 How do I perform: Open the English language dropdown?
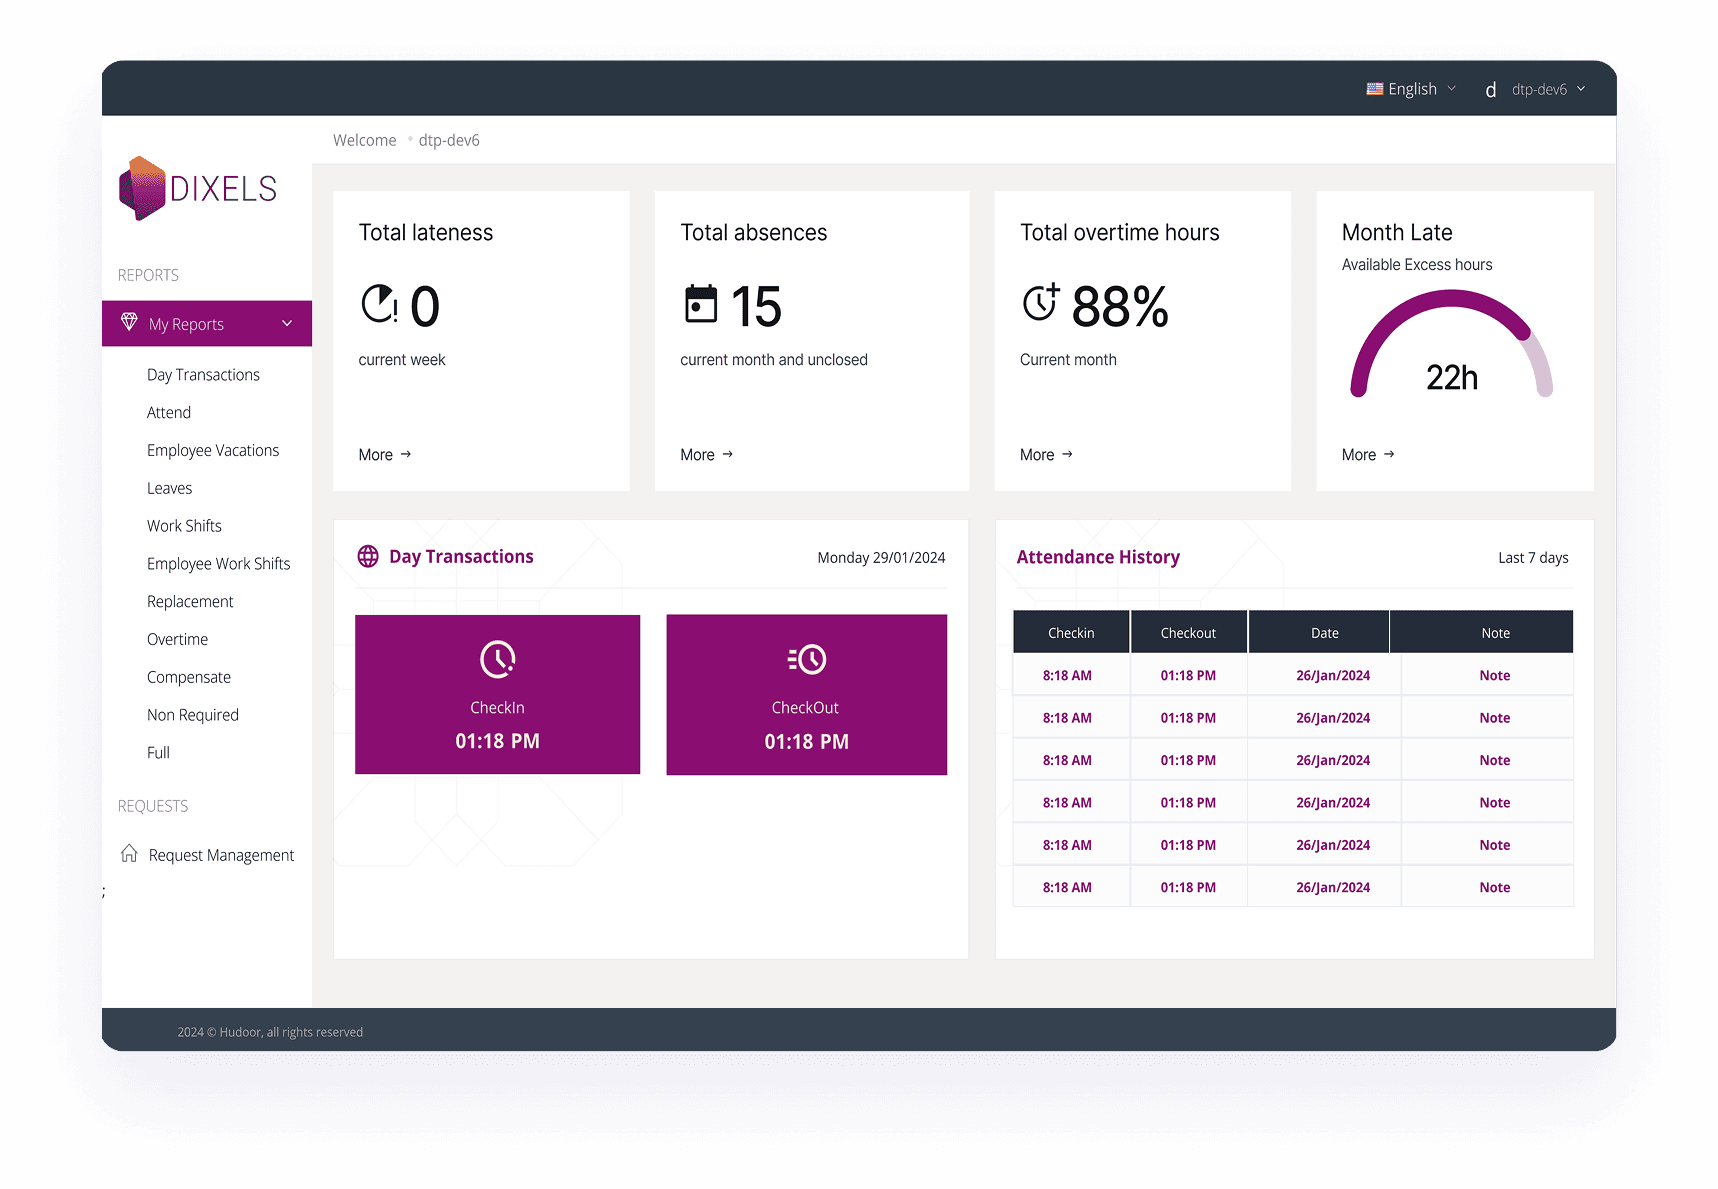click(x=1411, y=89)
